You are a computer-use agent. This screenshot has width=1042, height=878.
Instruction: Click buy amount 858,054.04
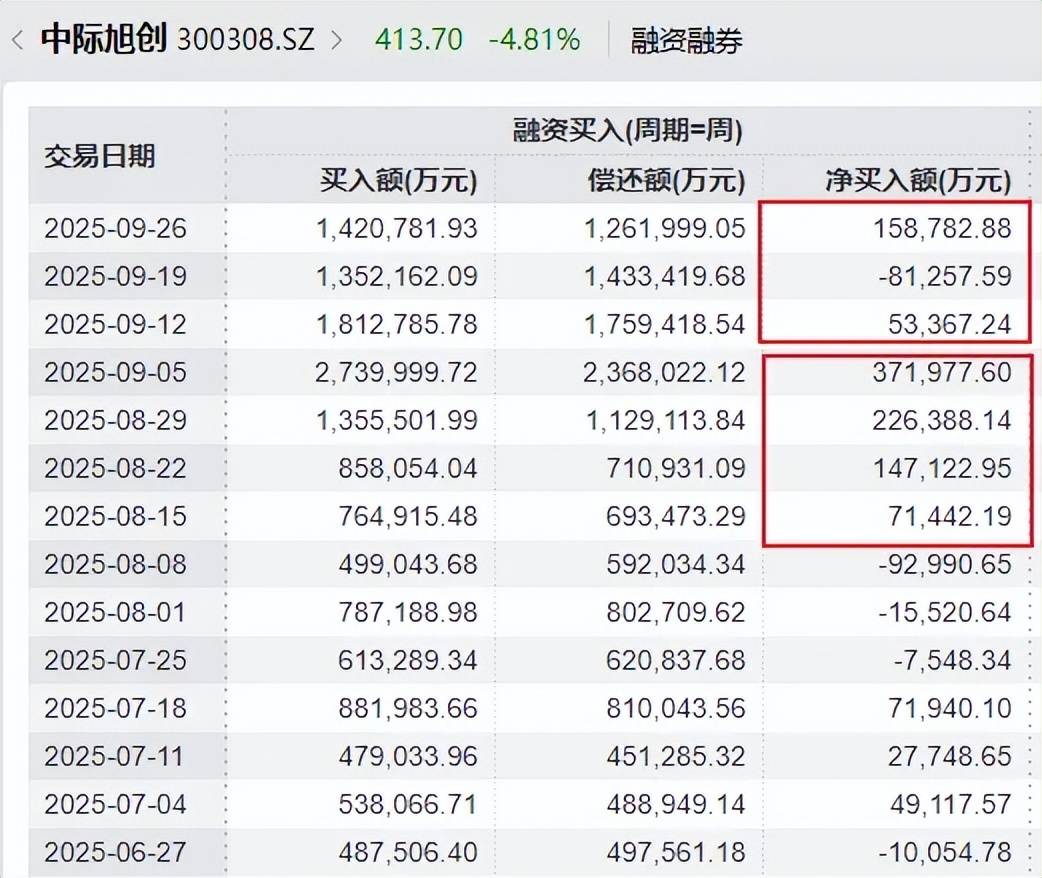click(x=408, y=469)
